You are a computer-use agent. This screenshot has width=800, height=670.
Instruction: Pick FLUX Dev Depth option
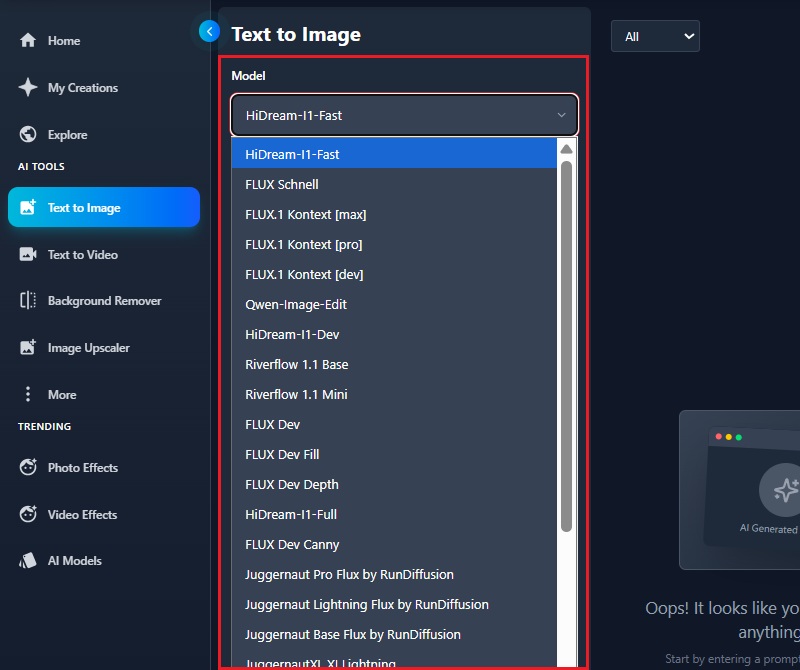tap(394, 485)
